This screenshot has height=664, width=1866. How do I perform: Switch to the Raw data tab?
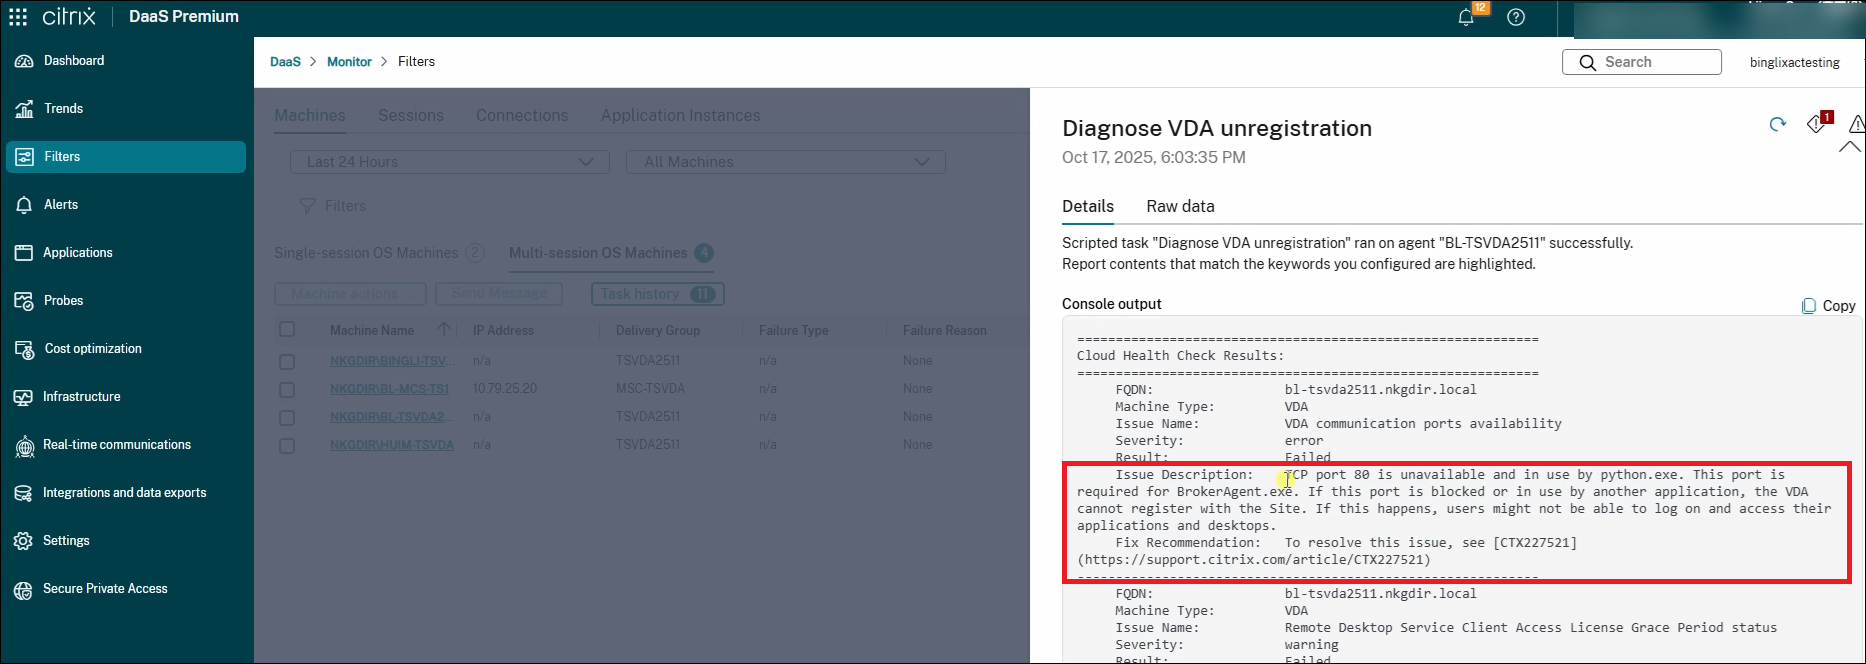[x=1180, y=206]
